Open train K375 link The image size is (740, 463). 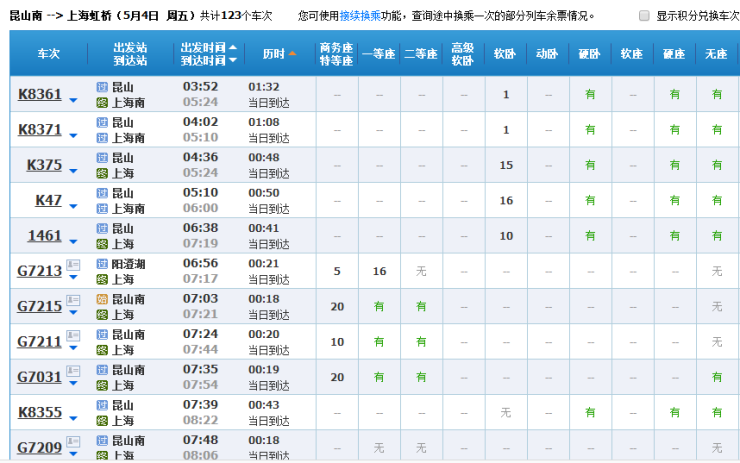click(44, 165)
